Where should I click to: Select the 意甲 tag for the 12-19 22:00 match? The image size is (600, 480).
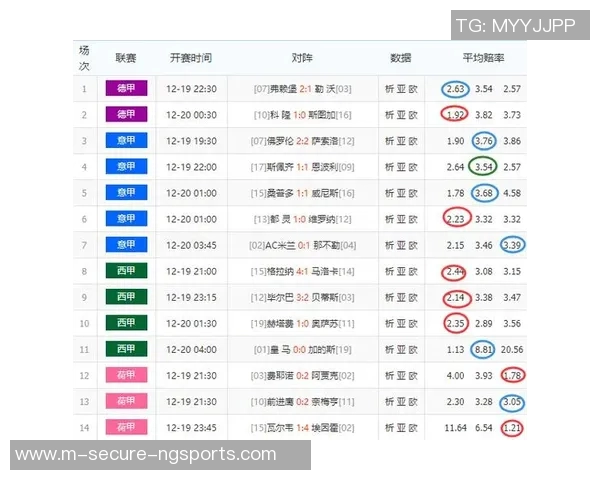coord(126,167)
